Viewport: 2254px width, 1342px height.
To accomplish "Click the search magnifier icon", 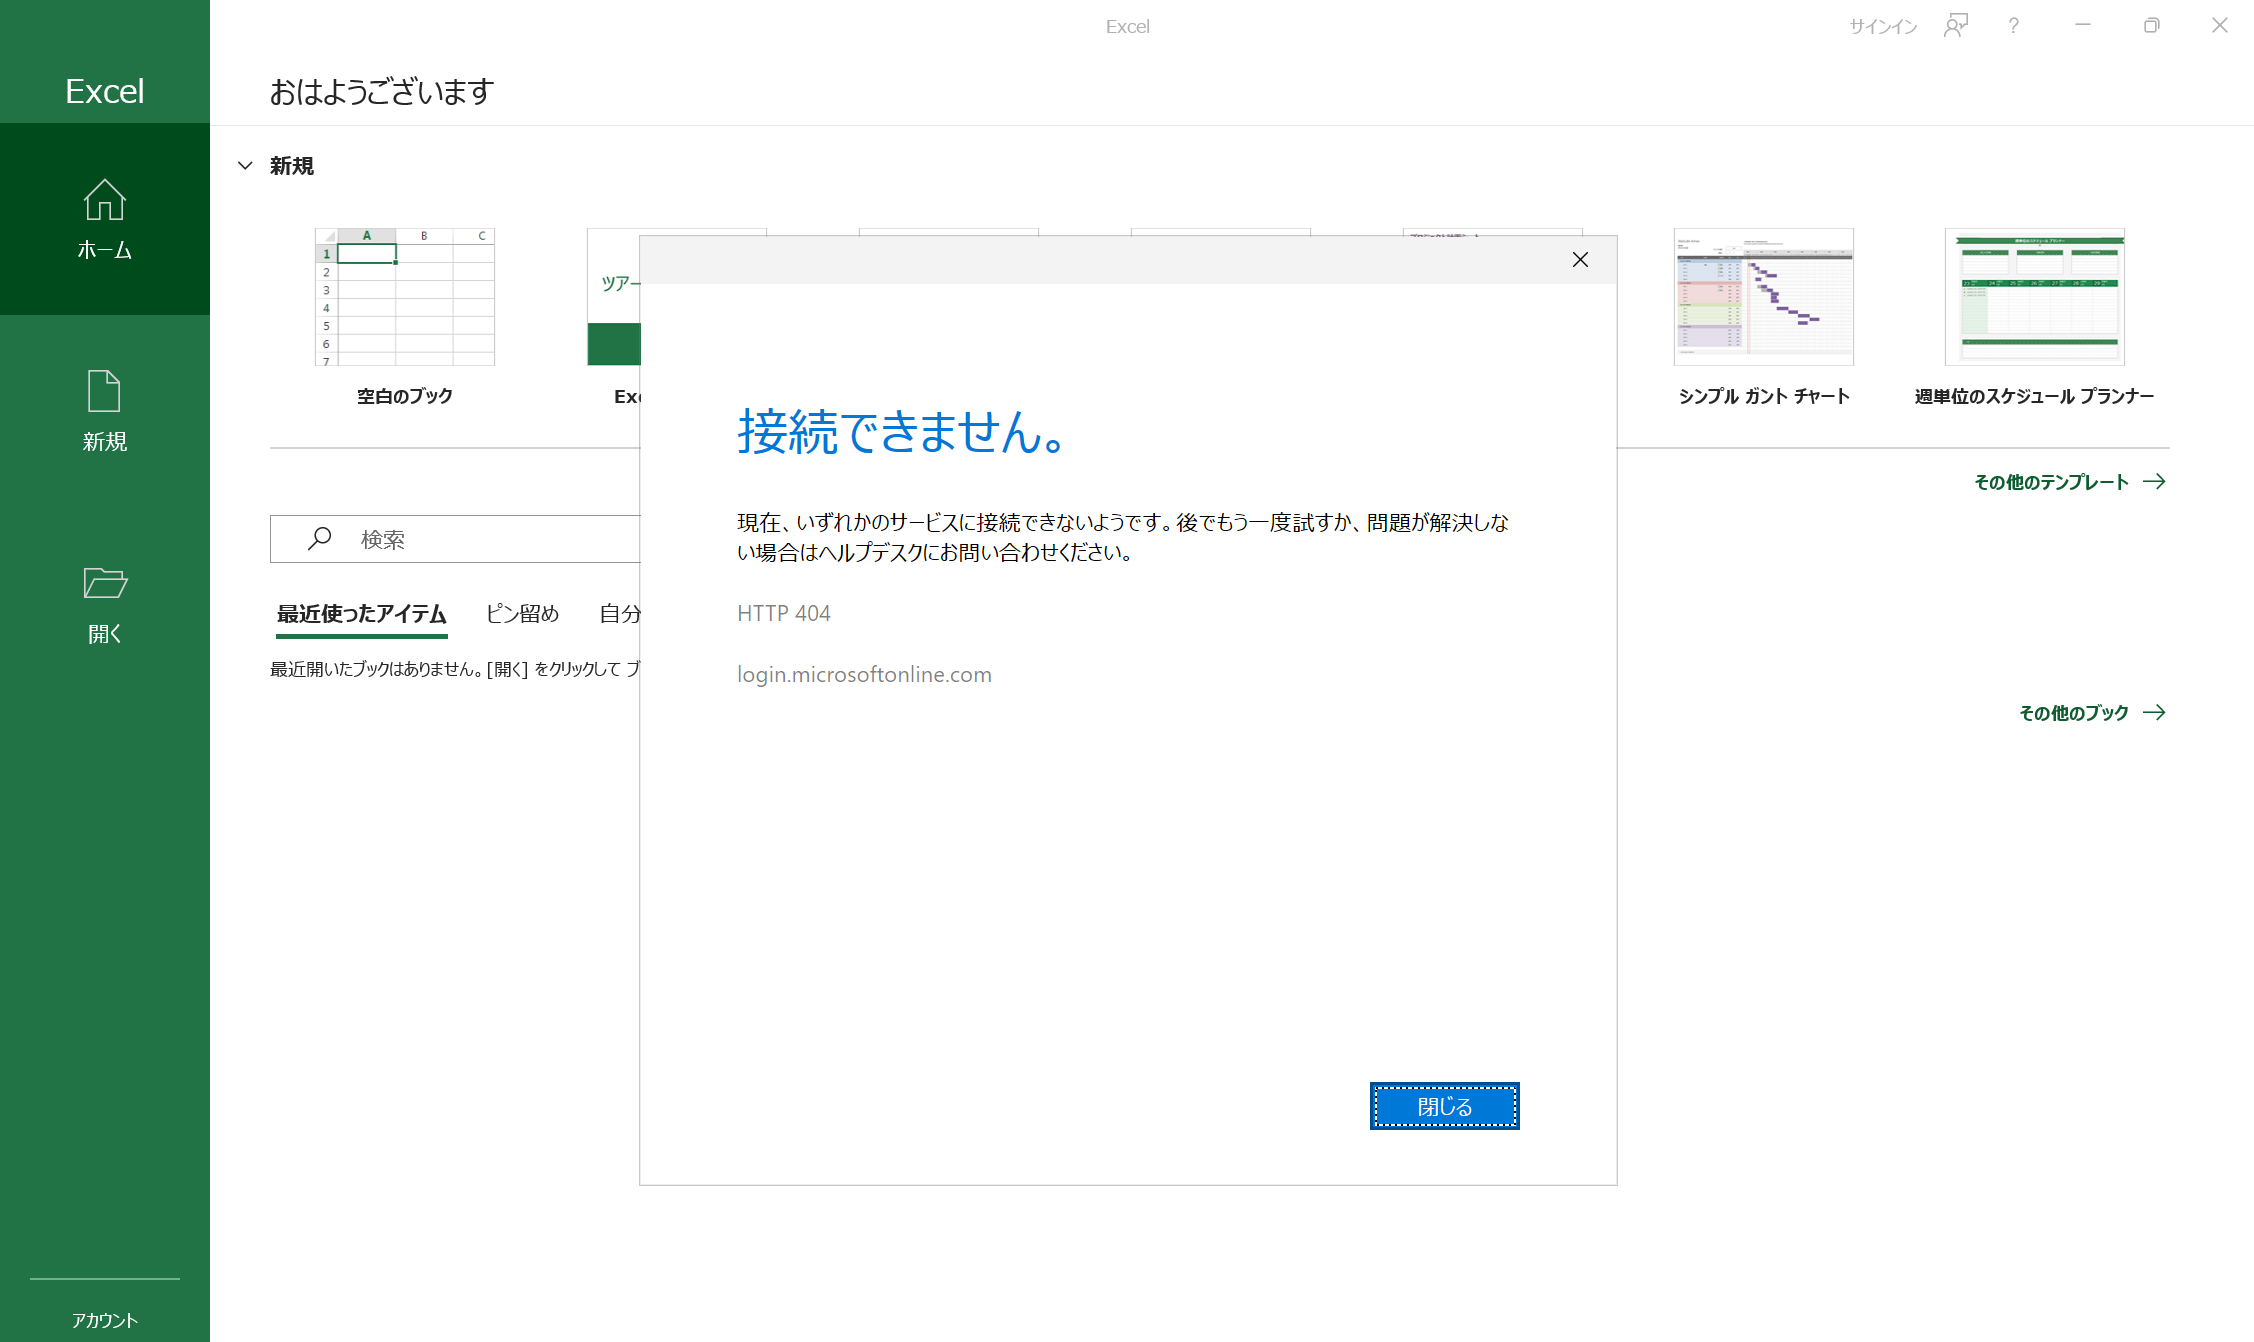I will point(319,539).
